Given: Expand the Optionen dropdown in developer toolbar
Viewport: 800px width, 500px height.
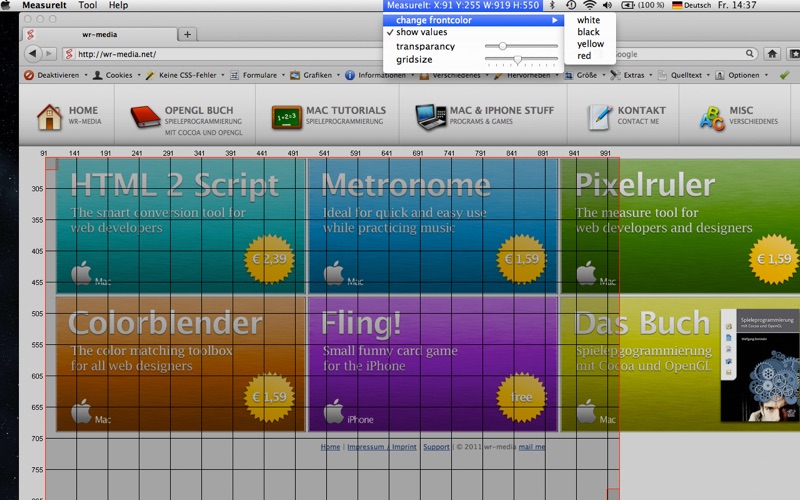Looking at the screenshot, I should click(x=742, y=75).
